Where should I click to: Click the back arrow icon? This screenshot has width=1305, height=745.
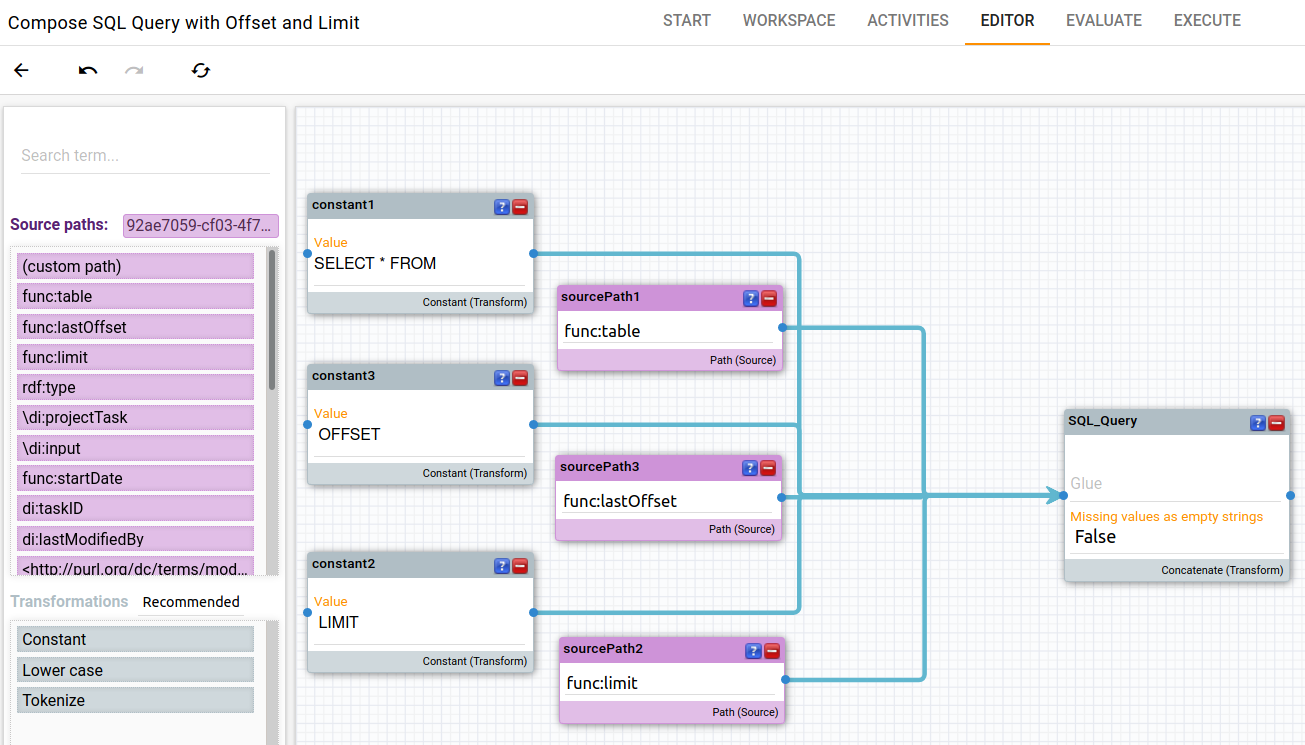click(21, 70)
